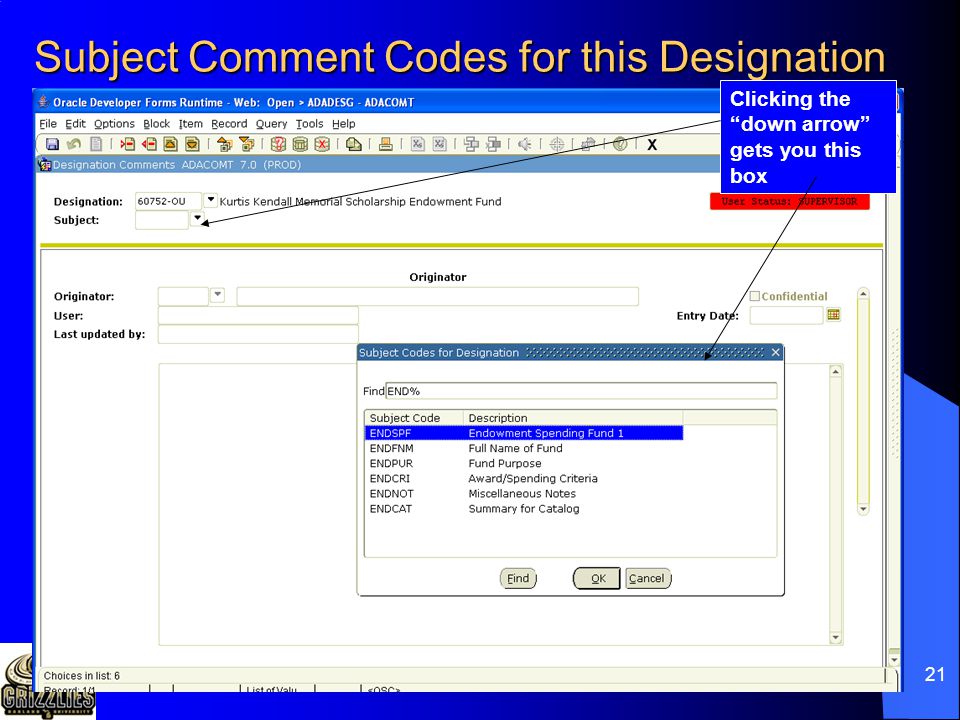The width and height of the screenshot is (960, 720).
Task: Click the Execute Query toolbar icon
Action: click(x=300, y=144)
